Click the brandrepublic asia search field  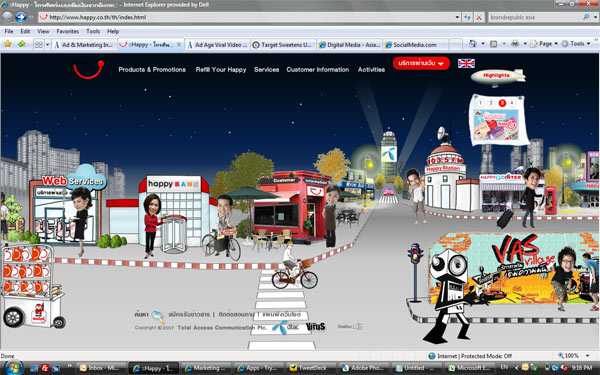pyautogui.click(x=535, y=17)
